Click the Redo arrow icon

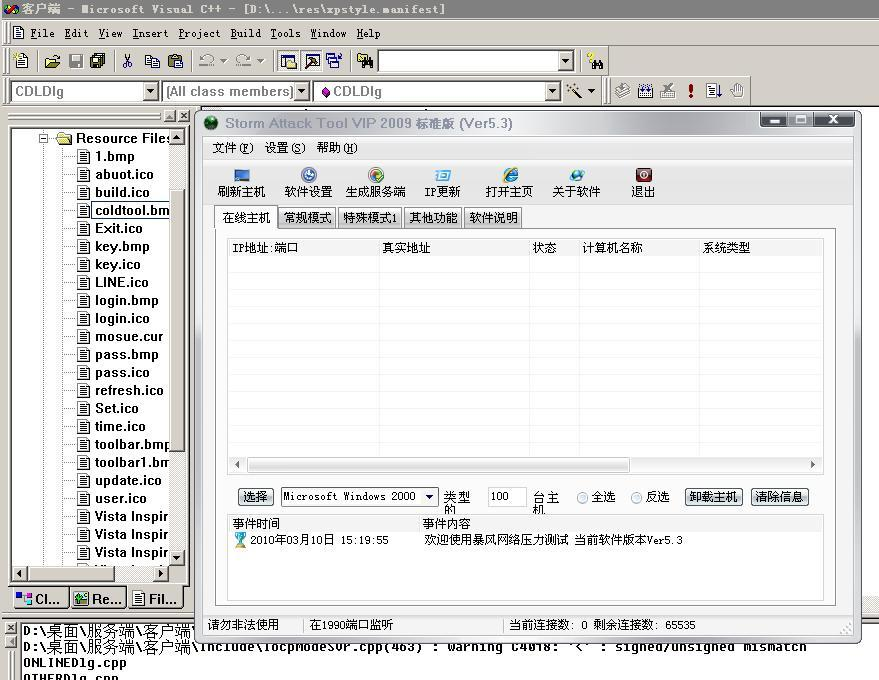243,61
